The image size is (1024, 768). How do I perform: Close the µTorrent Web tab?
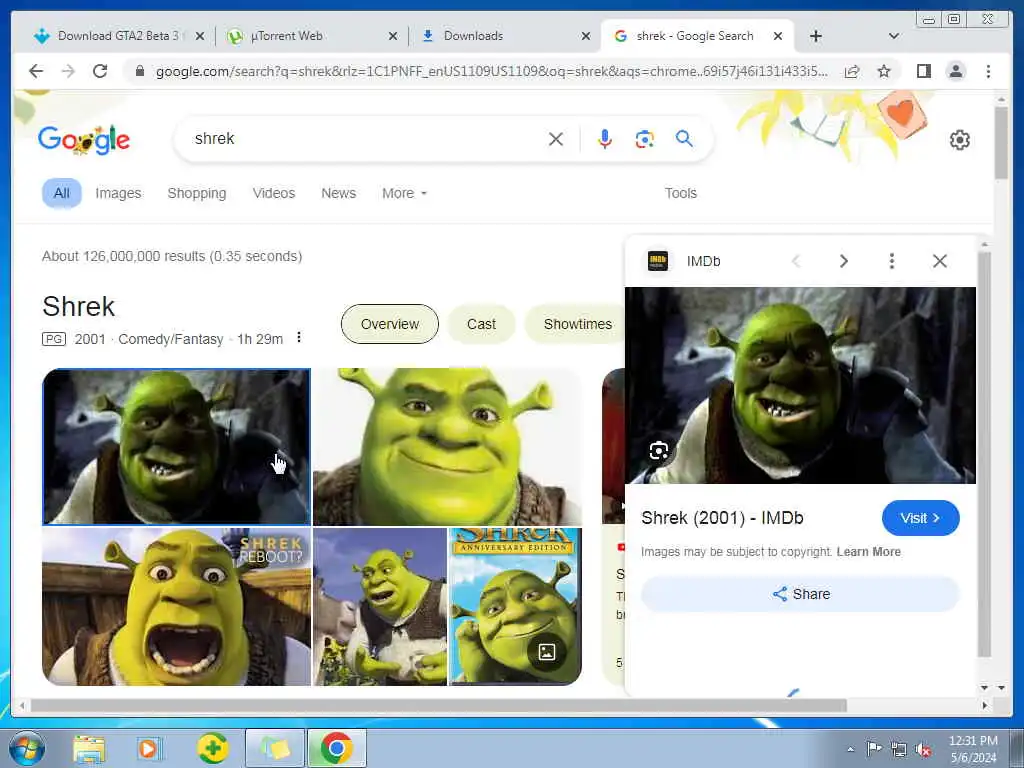[392, 36]
